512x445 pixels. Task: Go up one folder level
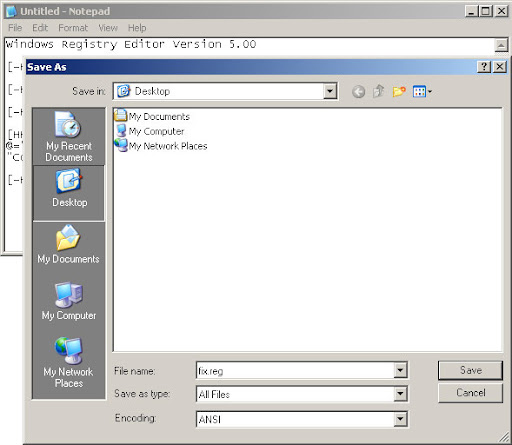pos(378,91)
